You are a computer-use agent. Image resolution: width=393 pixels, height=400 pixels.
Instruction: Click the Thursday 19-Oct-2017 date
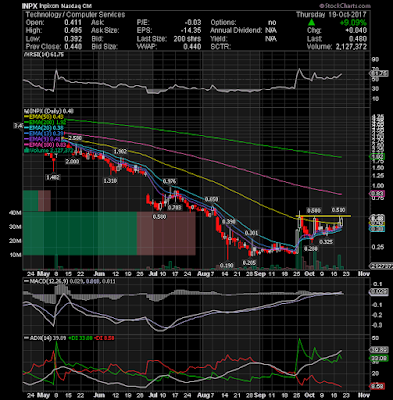[x=331, y=15]
